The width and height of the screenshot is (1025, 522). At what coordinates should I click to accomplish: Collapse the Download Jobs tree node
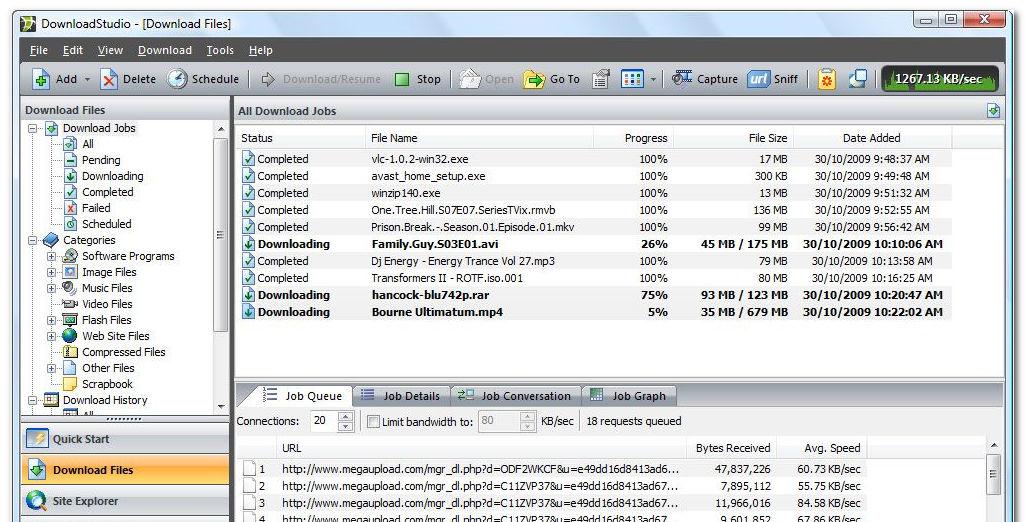32,129
